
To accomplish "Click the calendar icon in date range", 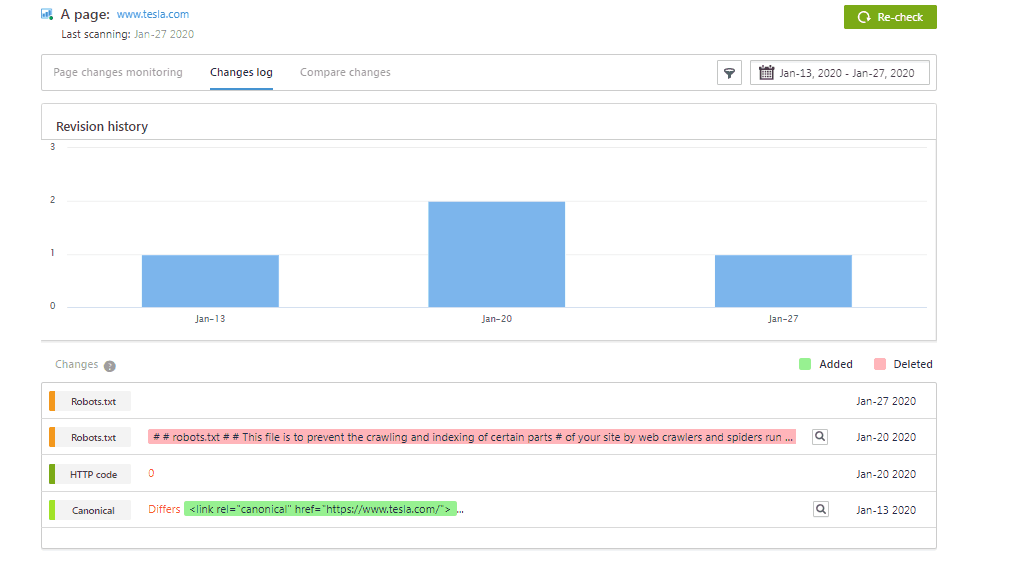I will click(x=766, y=73).
